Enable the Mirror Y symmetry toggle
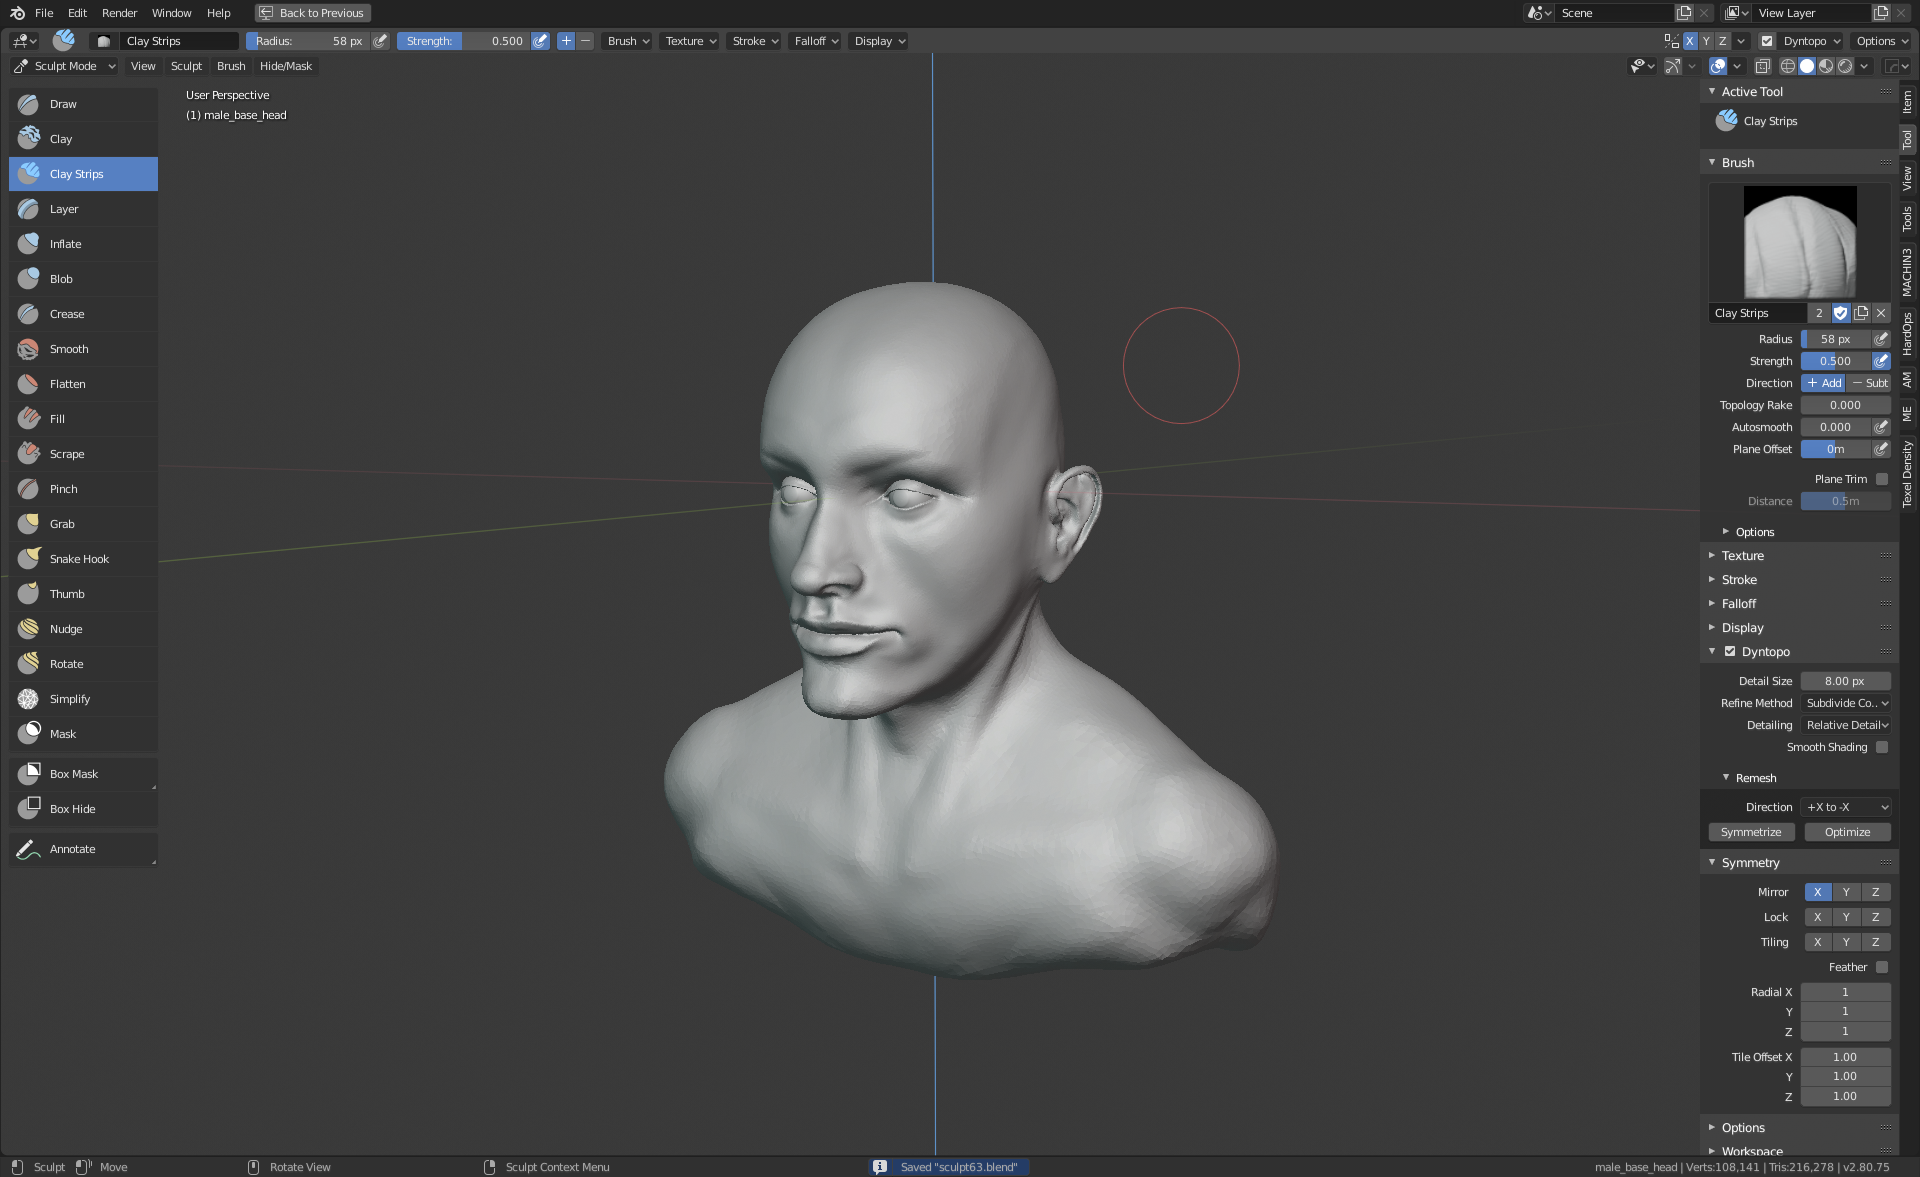The image size is (1920, 1177). click(1846, 892)
